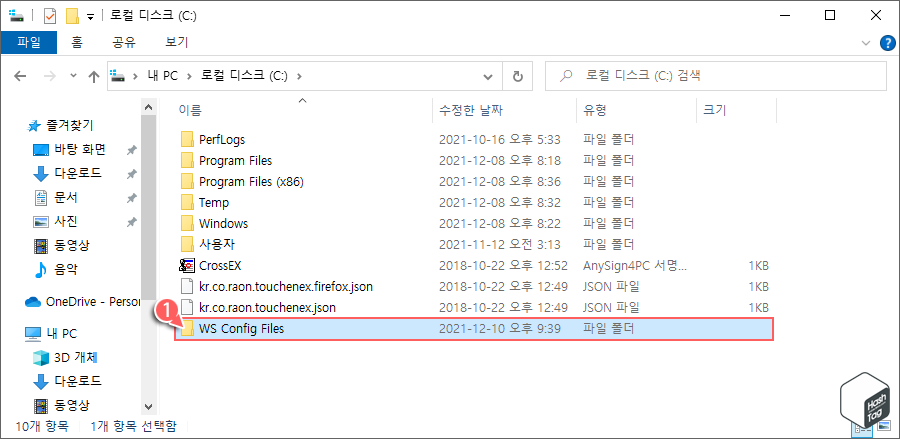The height and width of the screenshot is (439, 900).
Task: Select the kr.co.raon.touchenex.json file icon
Action: [187, 308]
